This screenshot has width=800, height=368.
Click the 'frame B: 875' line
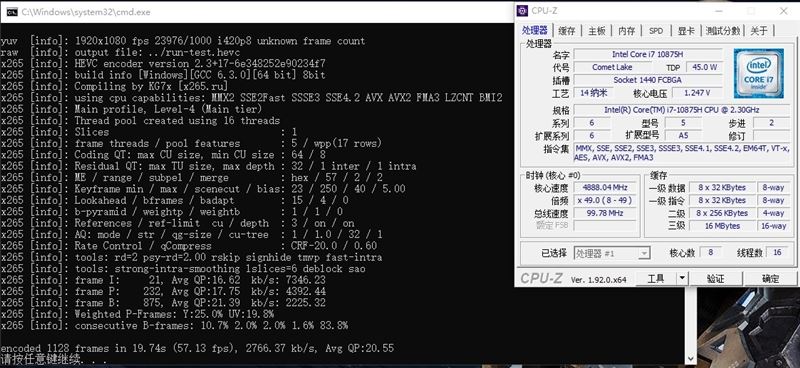click(163, 303)
